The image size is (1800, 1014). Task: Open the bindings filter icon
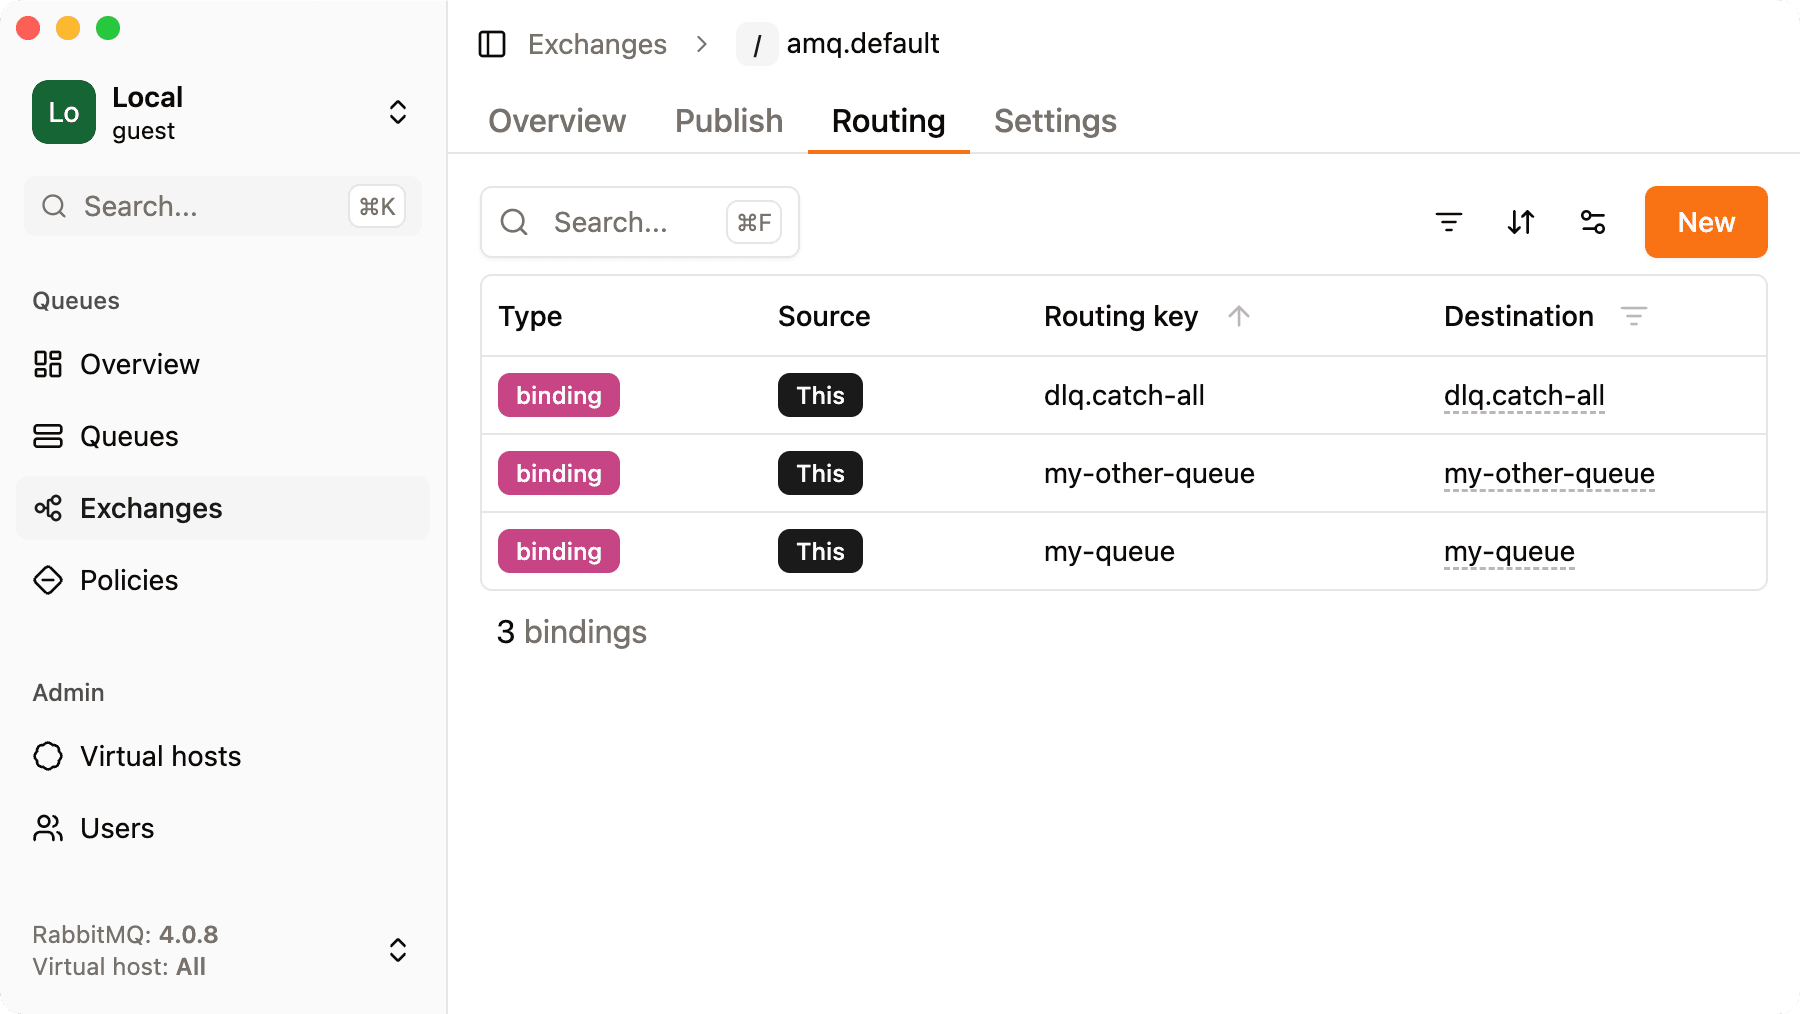1449,222
